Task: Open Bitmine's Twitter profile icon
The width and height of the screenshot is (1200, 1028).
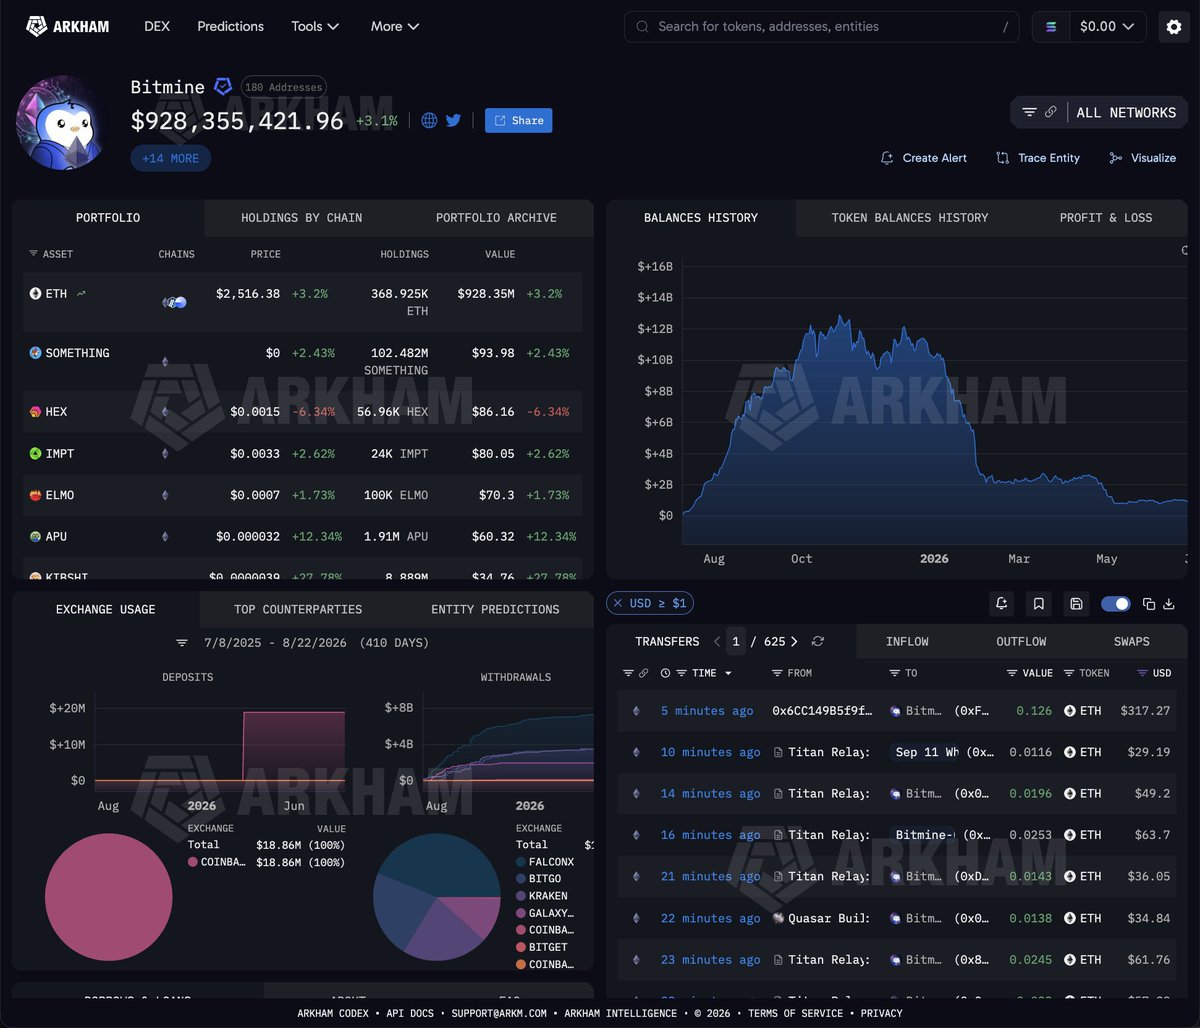Action: coord(453,120)
